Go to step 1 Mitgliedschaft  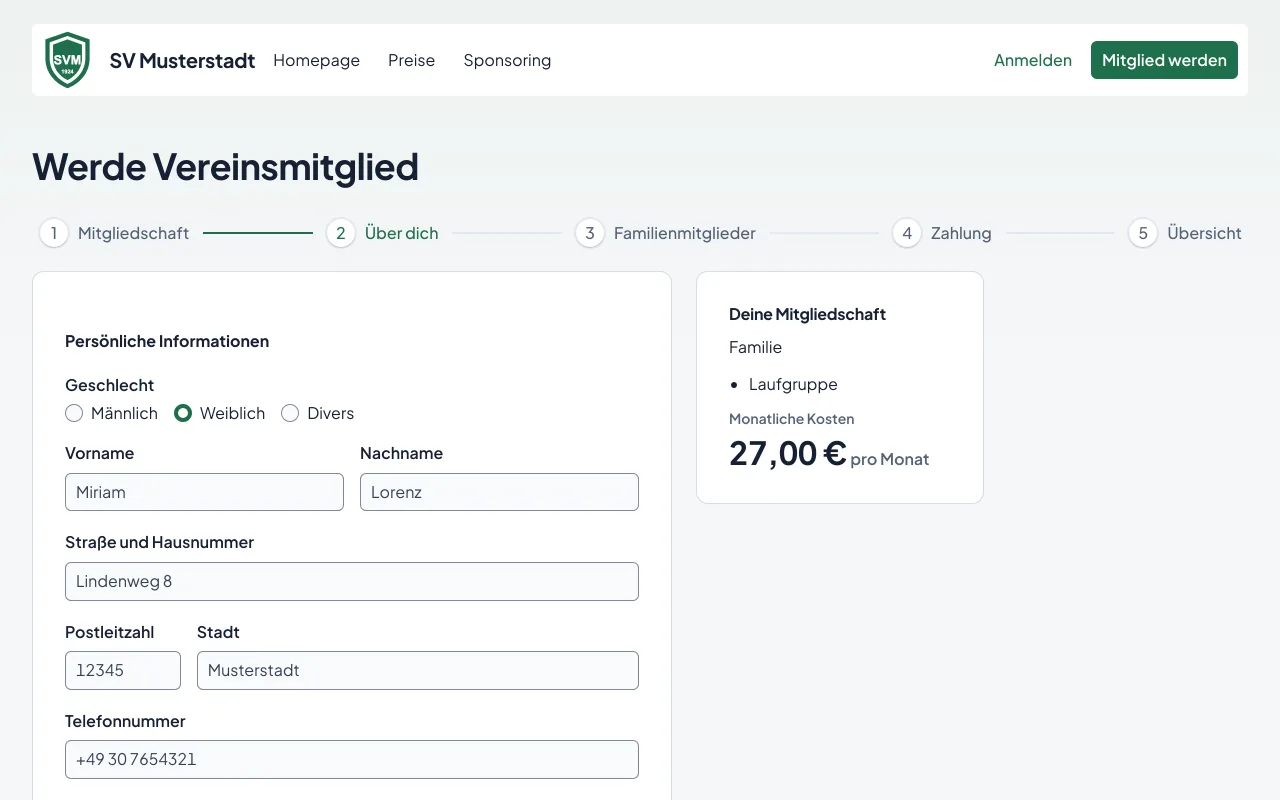point(114,233)
